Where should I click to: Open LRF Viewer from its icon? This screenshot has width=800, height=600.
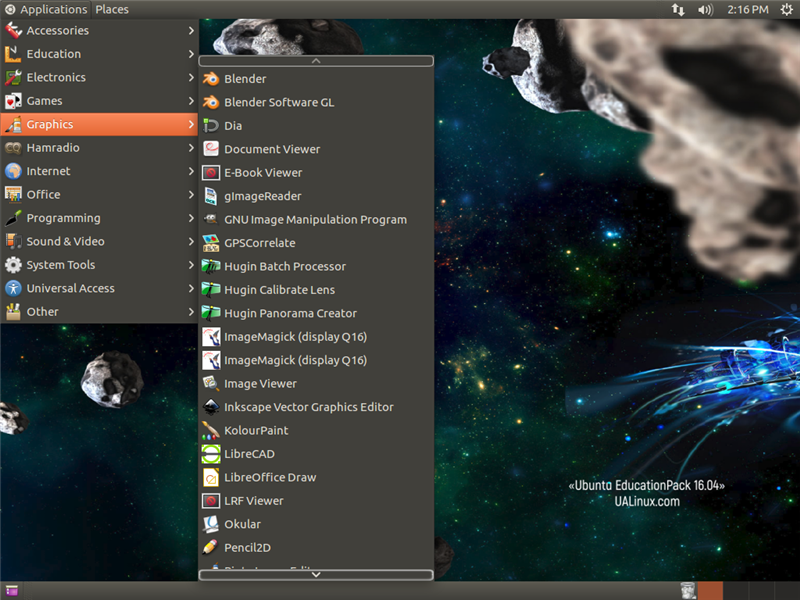[x=211, y=501]
